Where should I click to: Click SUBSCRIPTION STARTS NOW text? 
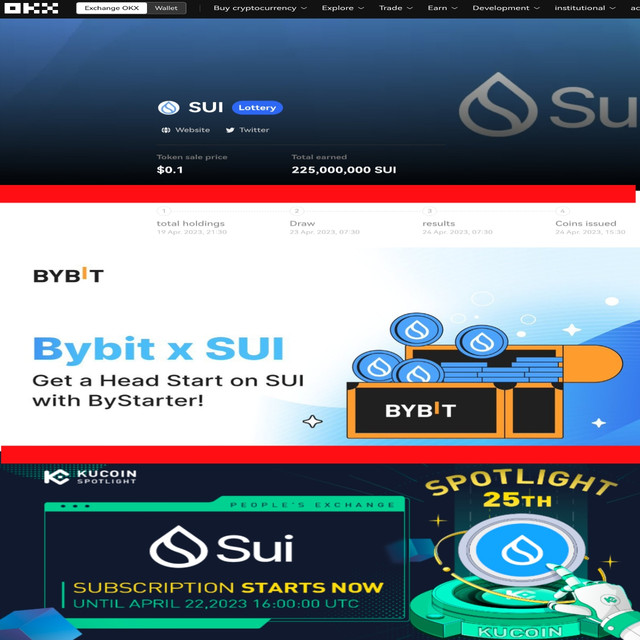click(x=228, y=587)
